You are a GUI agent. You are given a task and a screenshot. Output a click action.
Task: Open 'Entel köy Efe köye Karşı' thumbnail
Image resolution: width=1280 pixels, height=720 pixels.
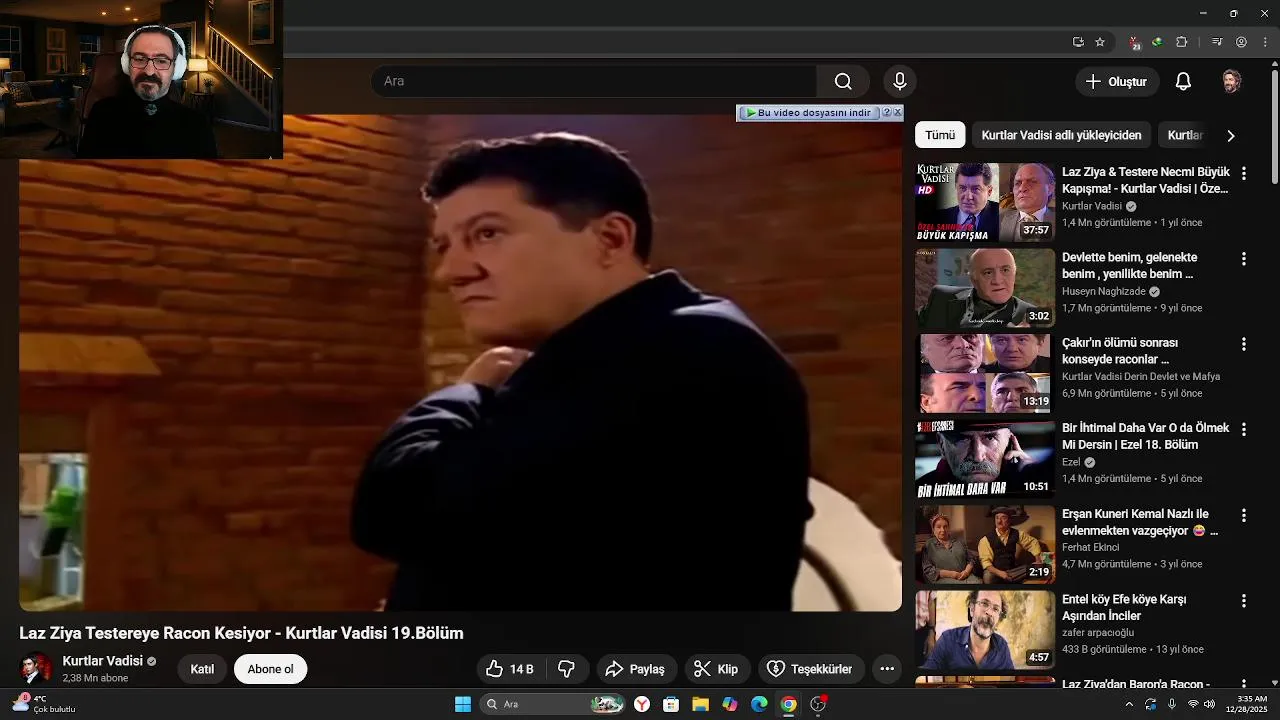985,630
